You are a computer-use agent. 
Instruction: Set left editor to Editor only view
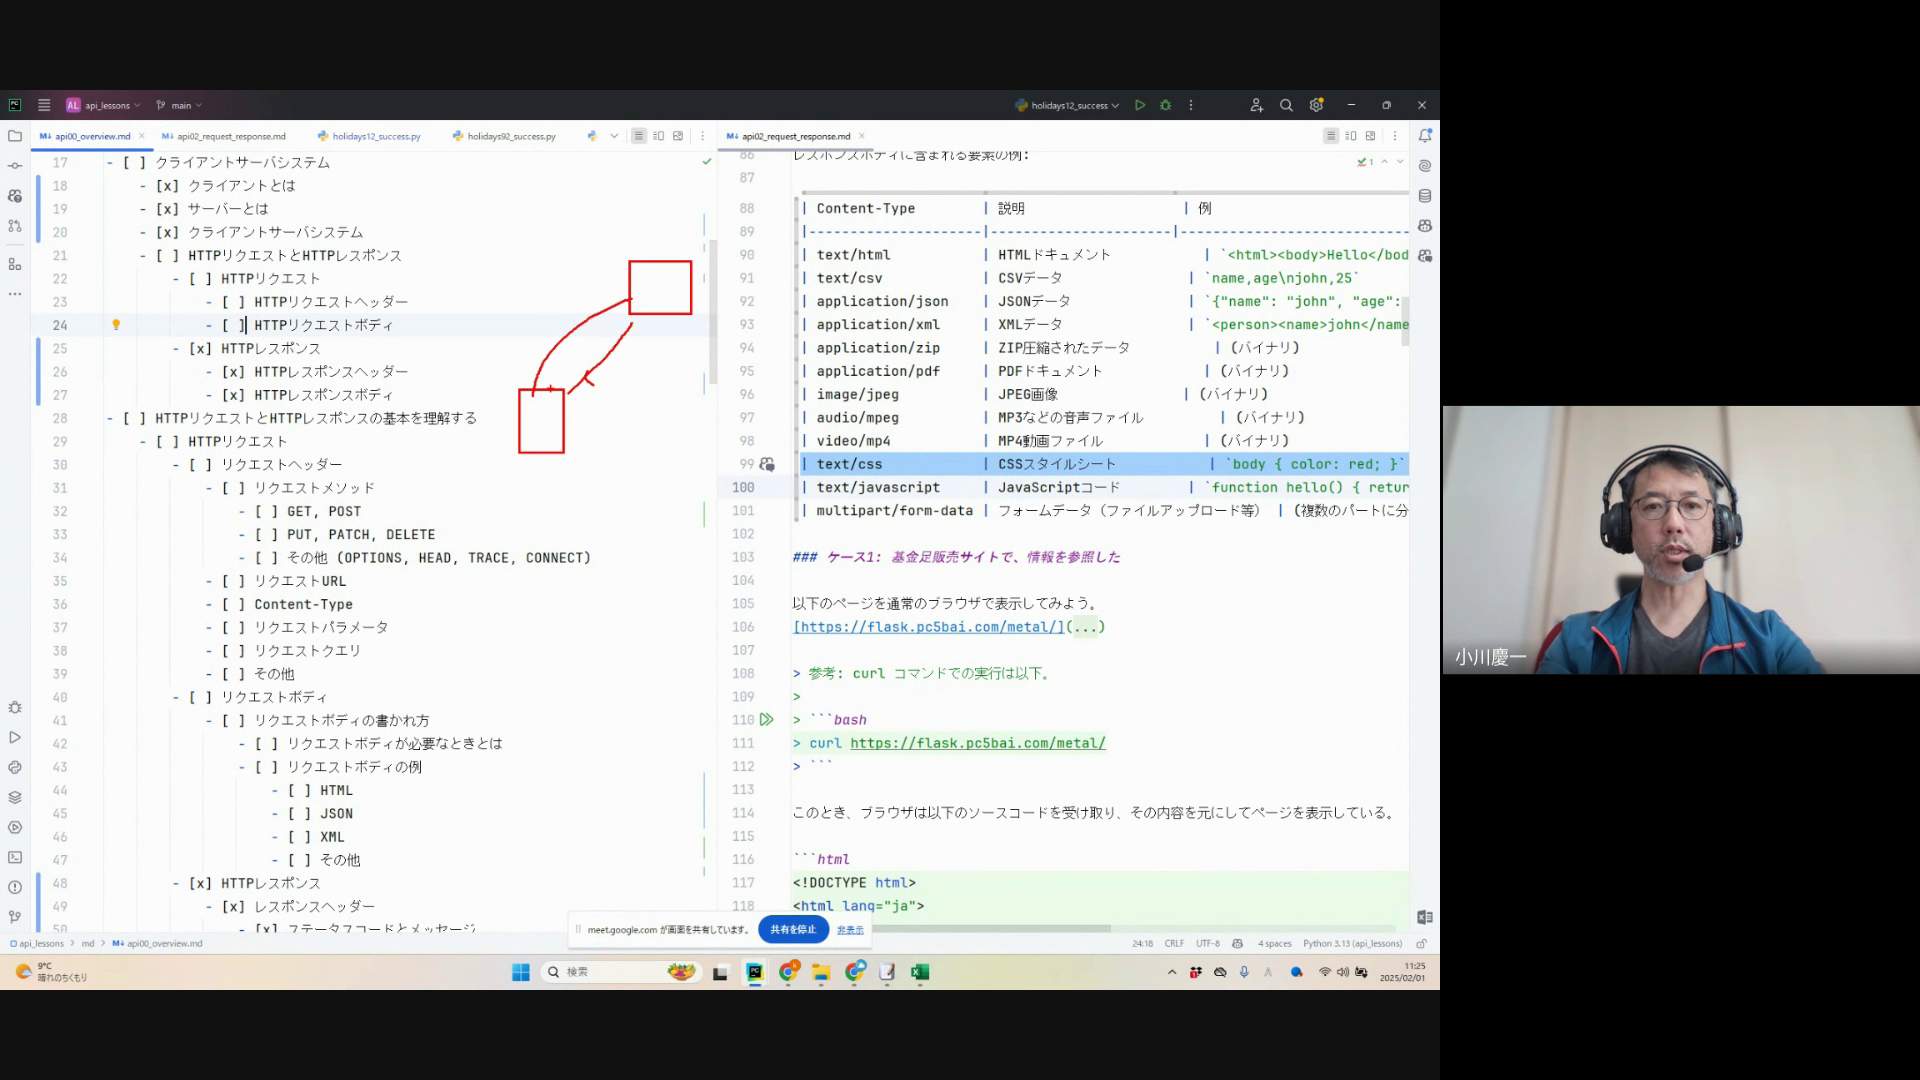tap(638, 136)
